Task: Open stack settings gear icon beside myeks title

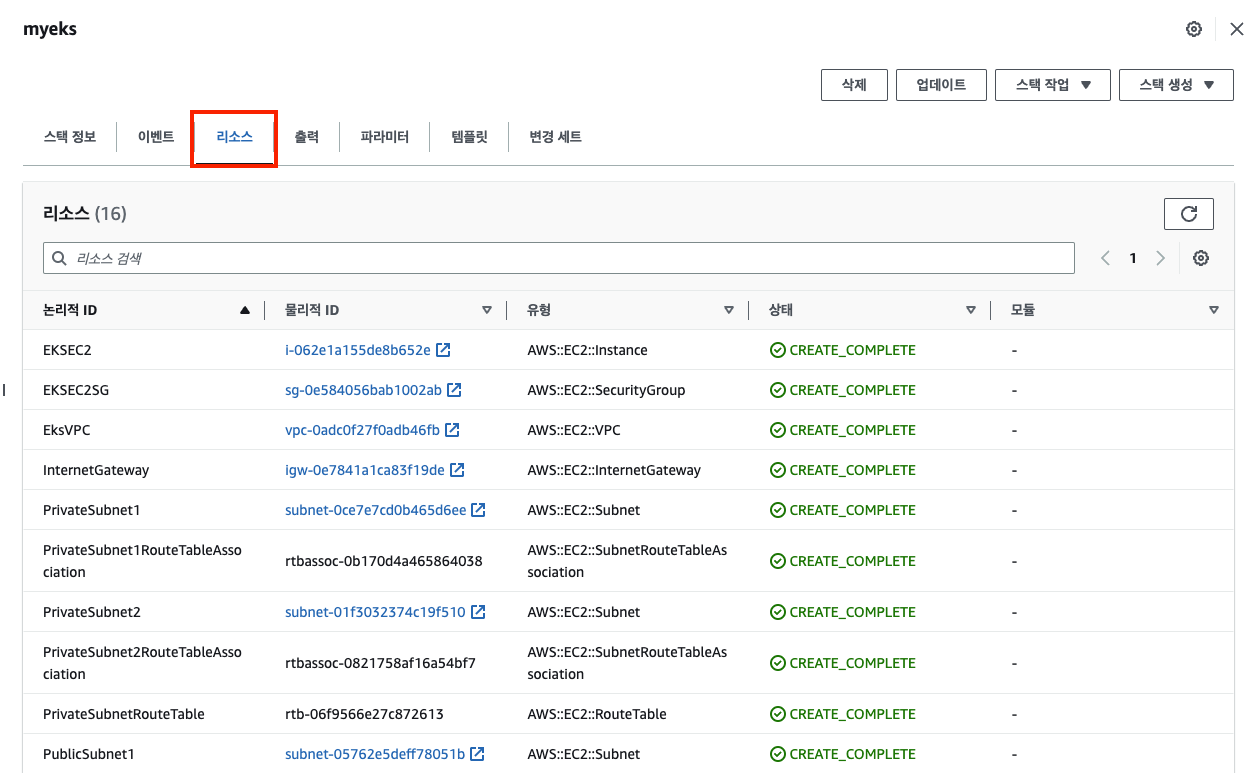Action: [1193, 29]
